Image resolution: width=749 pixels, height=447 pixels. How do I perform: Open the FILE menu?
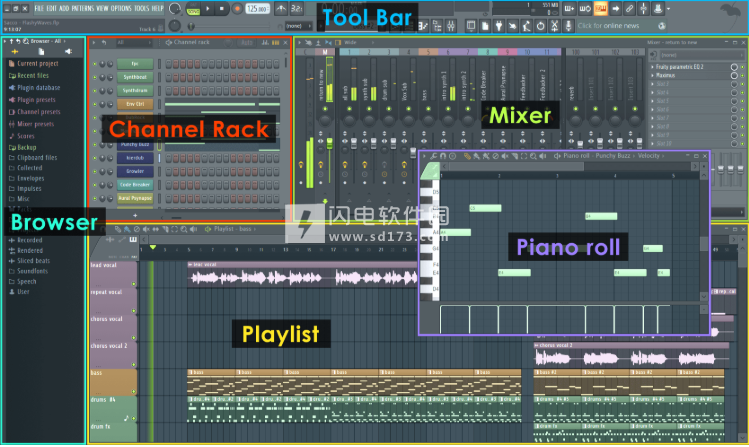click(39, 8)
